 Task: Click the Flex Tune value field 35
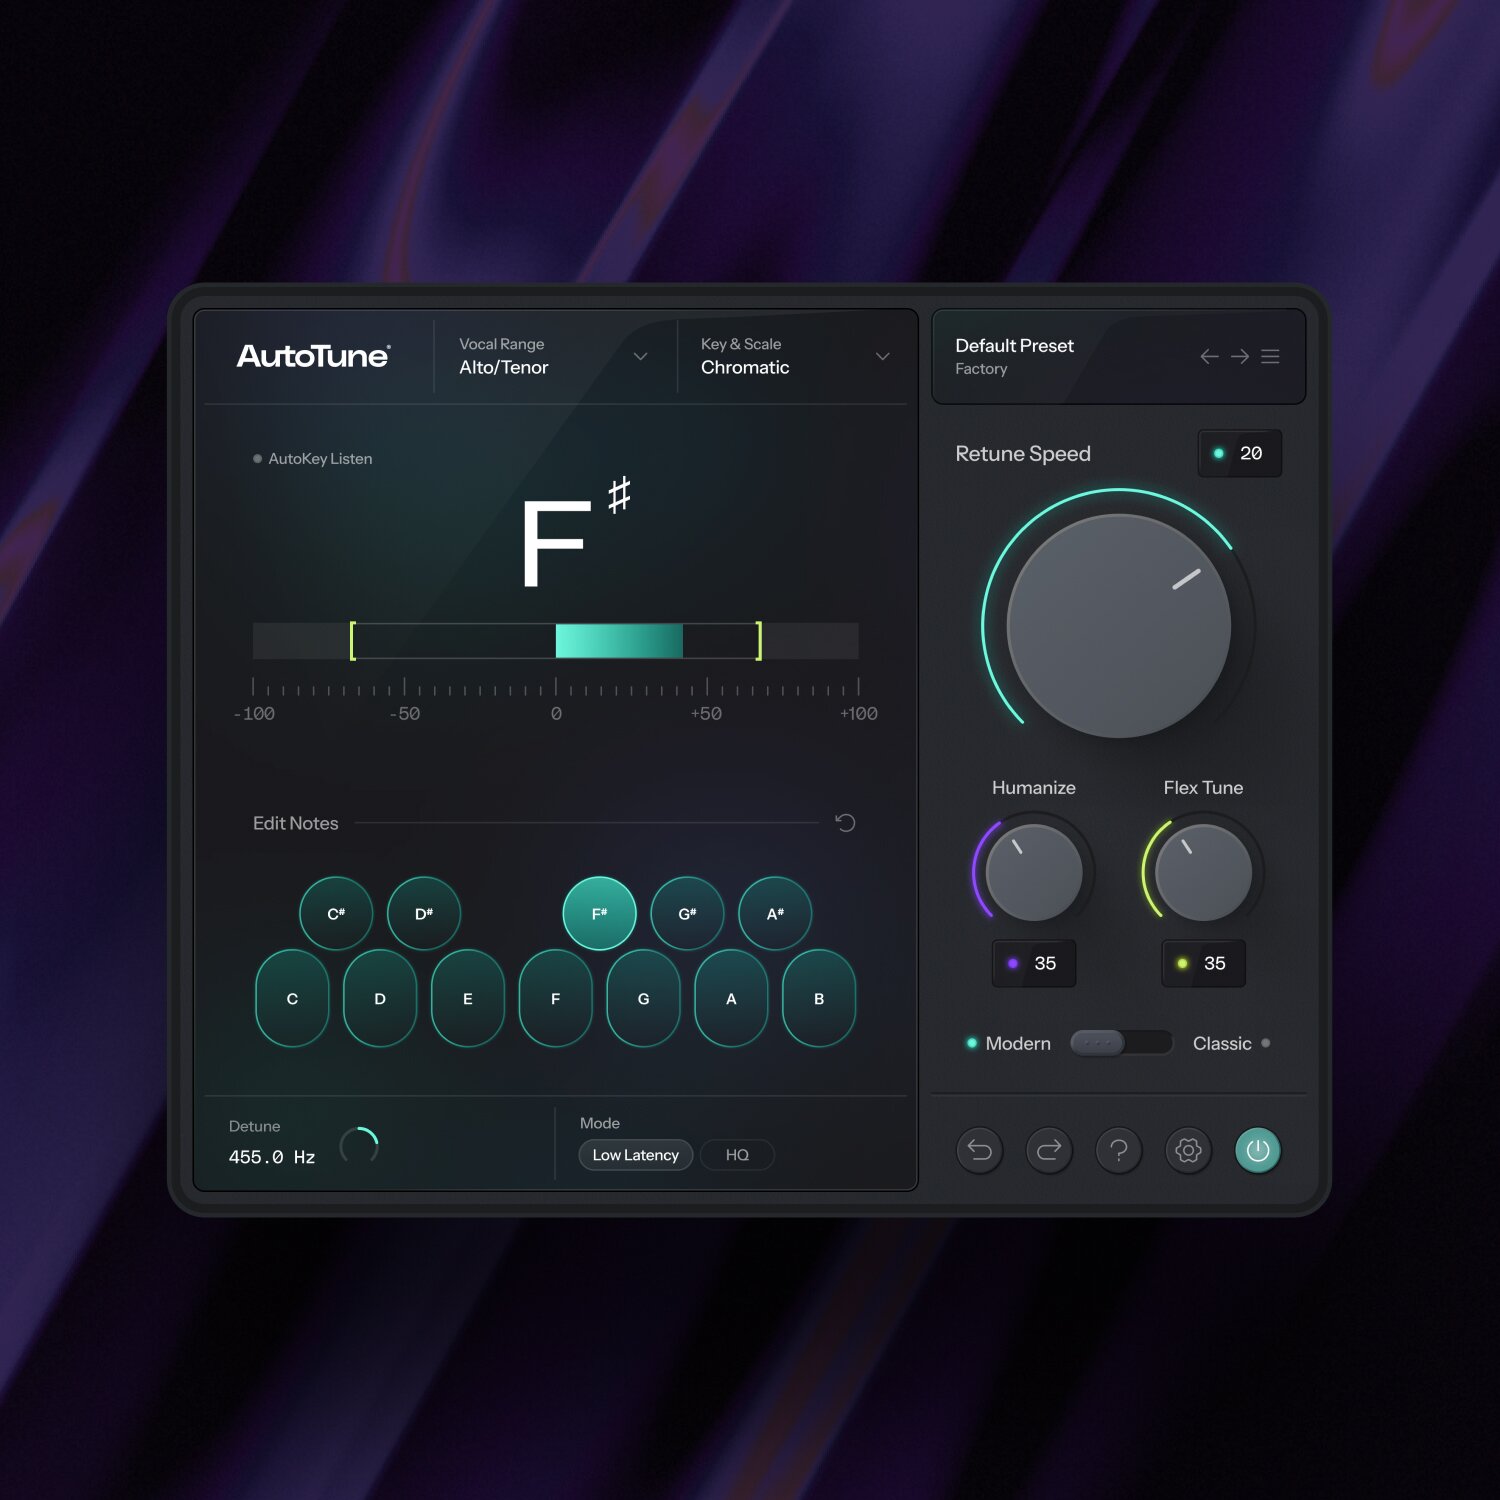[x=1204, y=963]
